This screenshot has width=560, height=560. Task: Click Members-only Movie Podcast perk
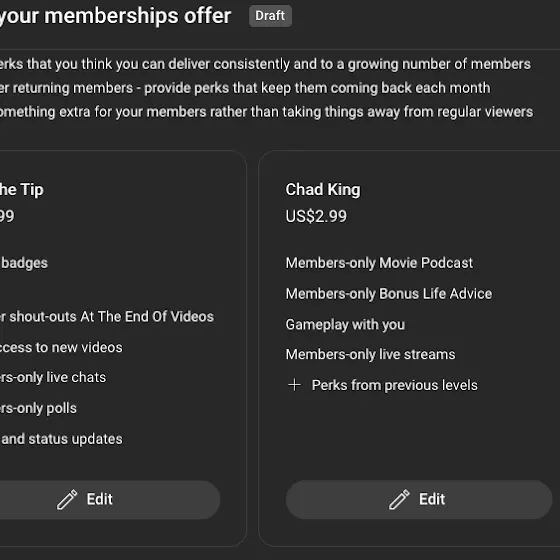pos(379,263)
